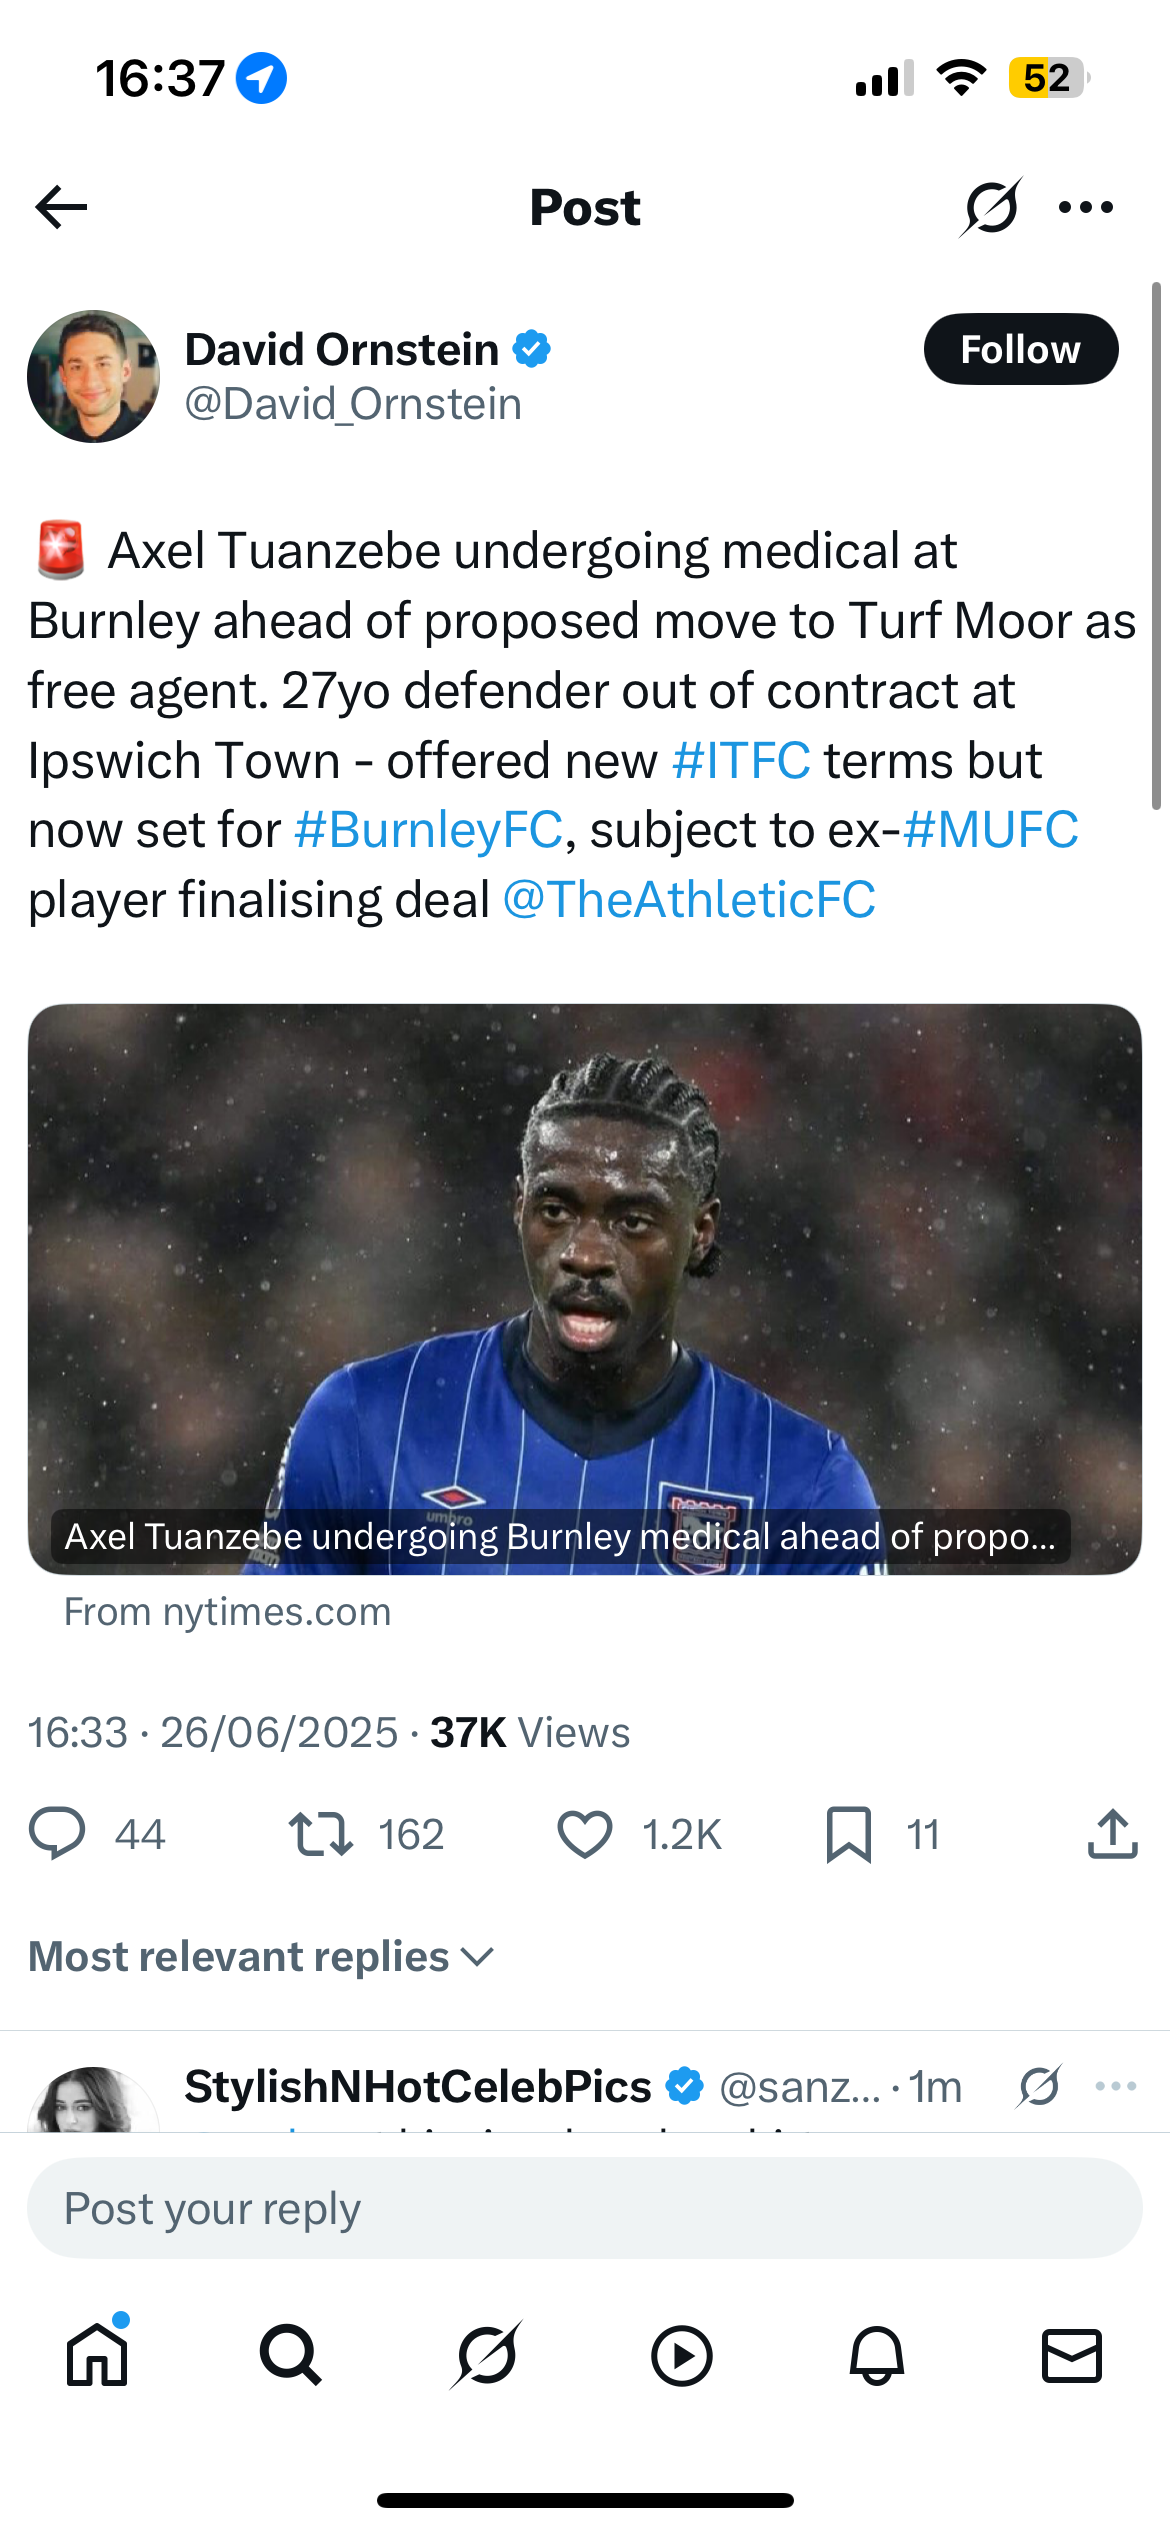Viewport: 1170px width, 2532px height.
Task: Open the @TheAthleticFC mention
Action: point(689,900)
